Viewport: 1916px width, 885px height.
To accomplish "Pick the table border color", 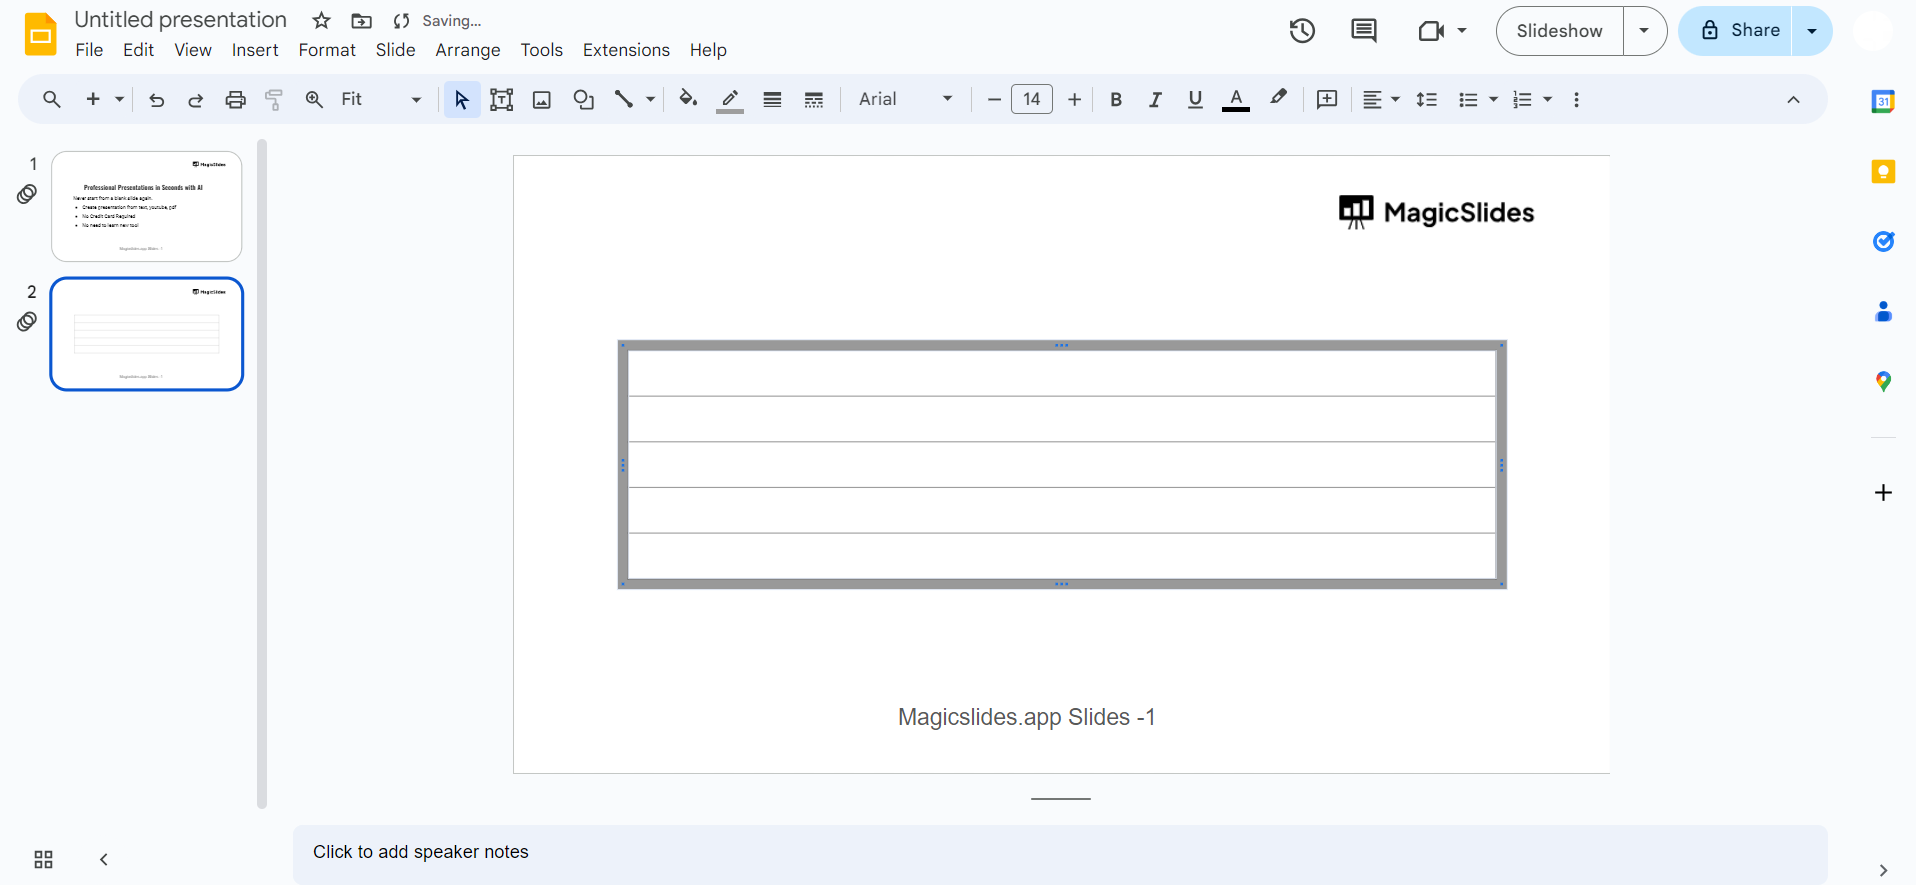I will click(x=730, y=100).
